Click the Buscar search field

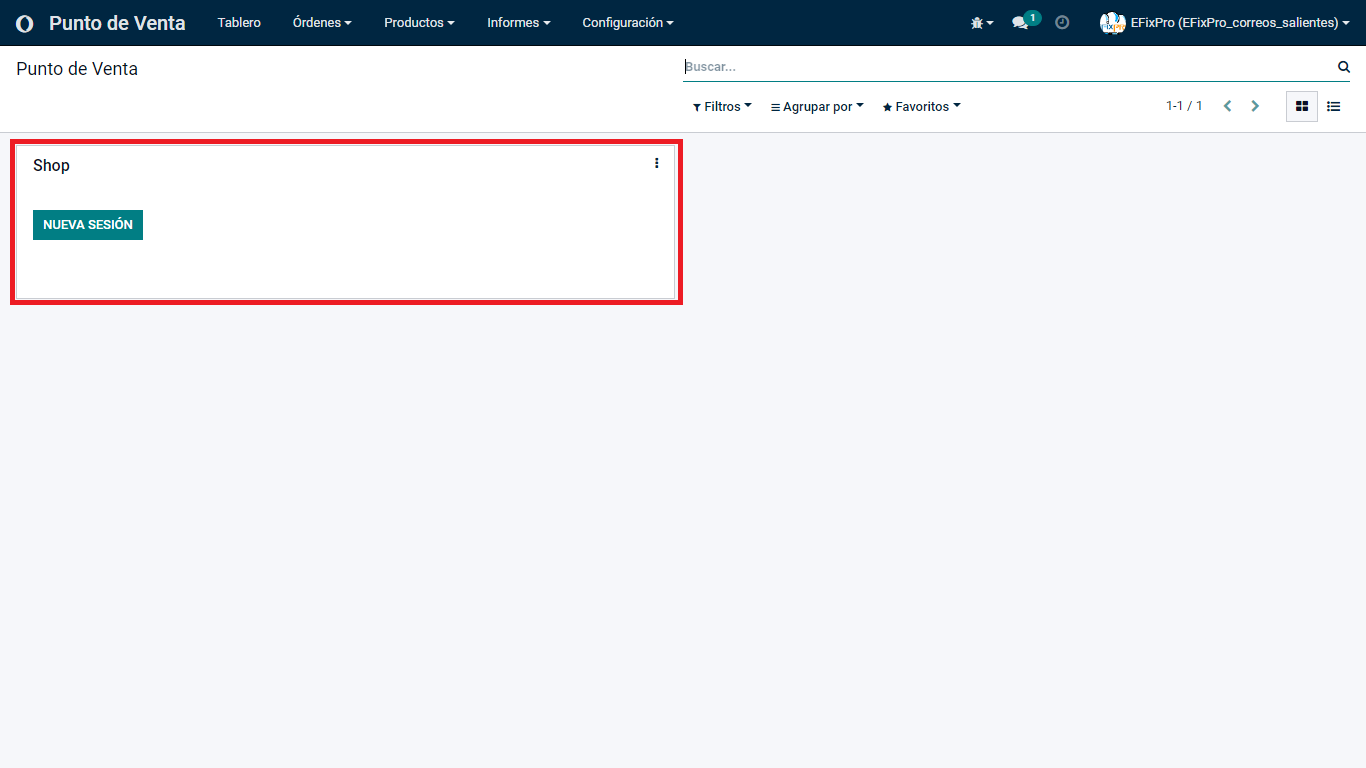pyautogui.click(x=1005, y=67)
